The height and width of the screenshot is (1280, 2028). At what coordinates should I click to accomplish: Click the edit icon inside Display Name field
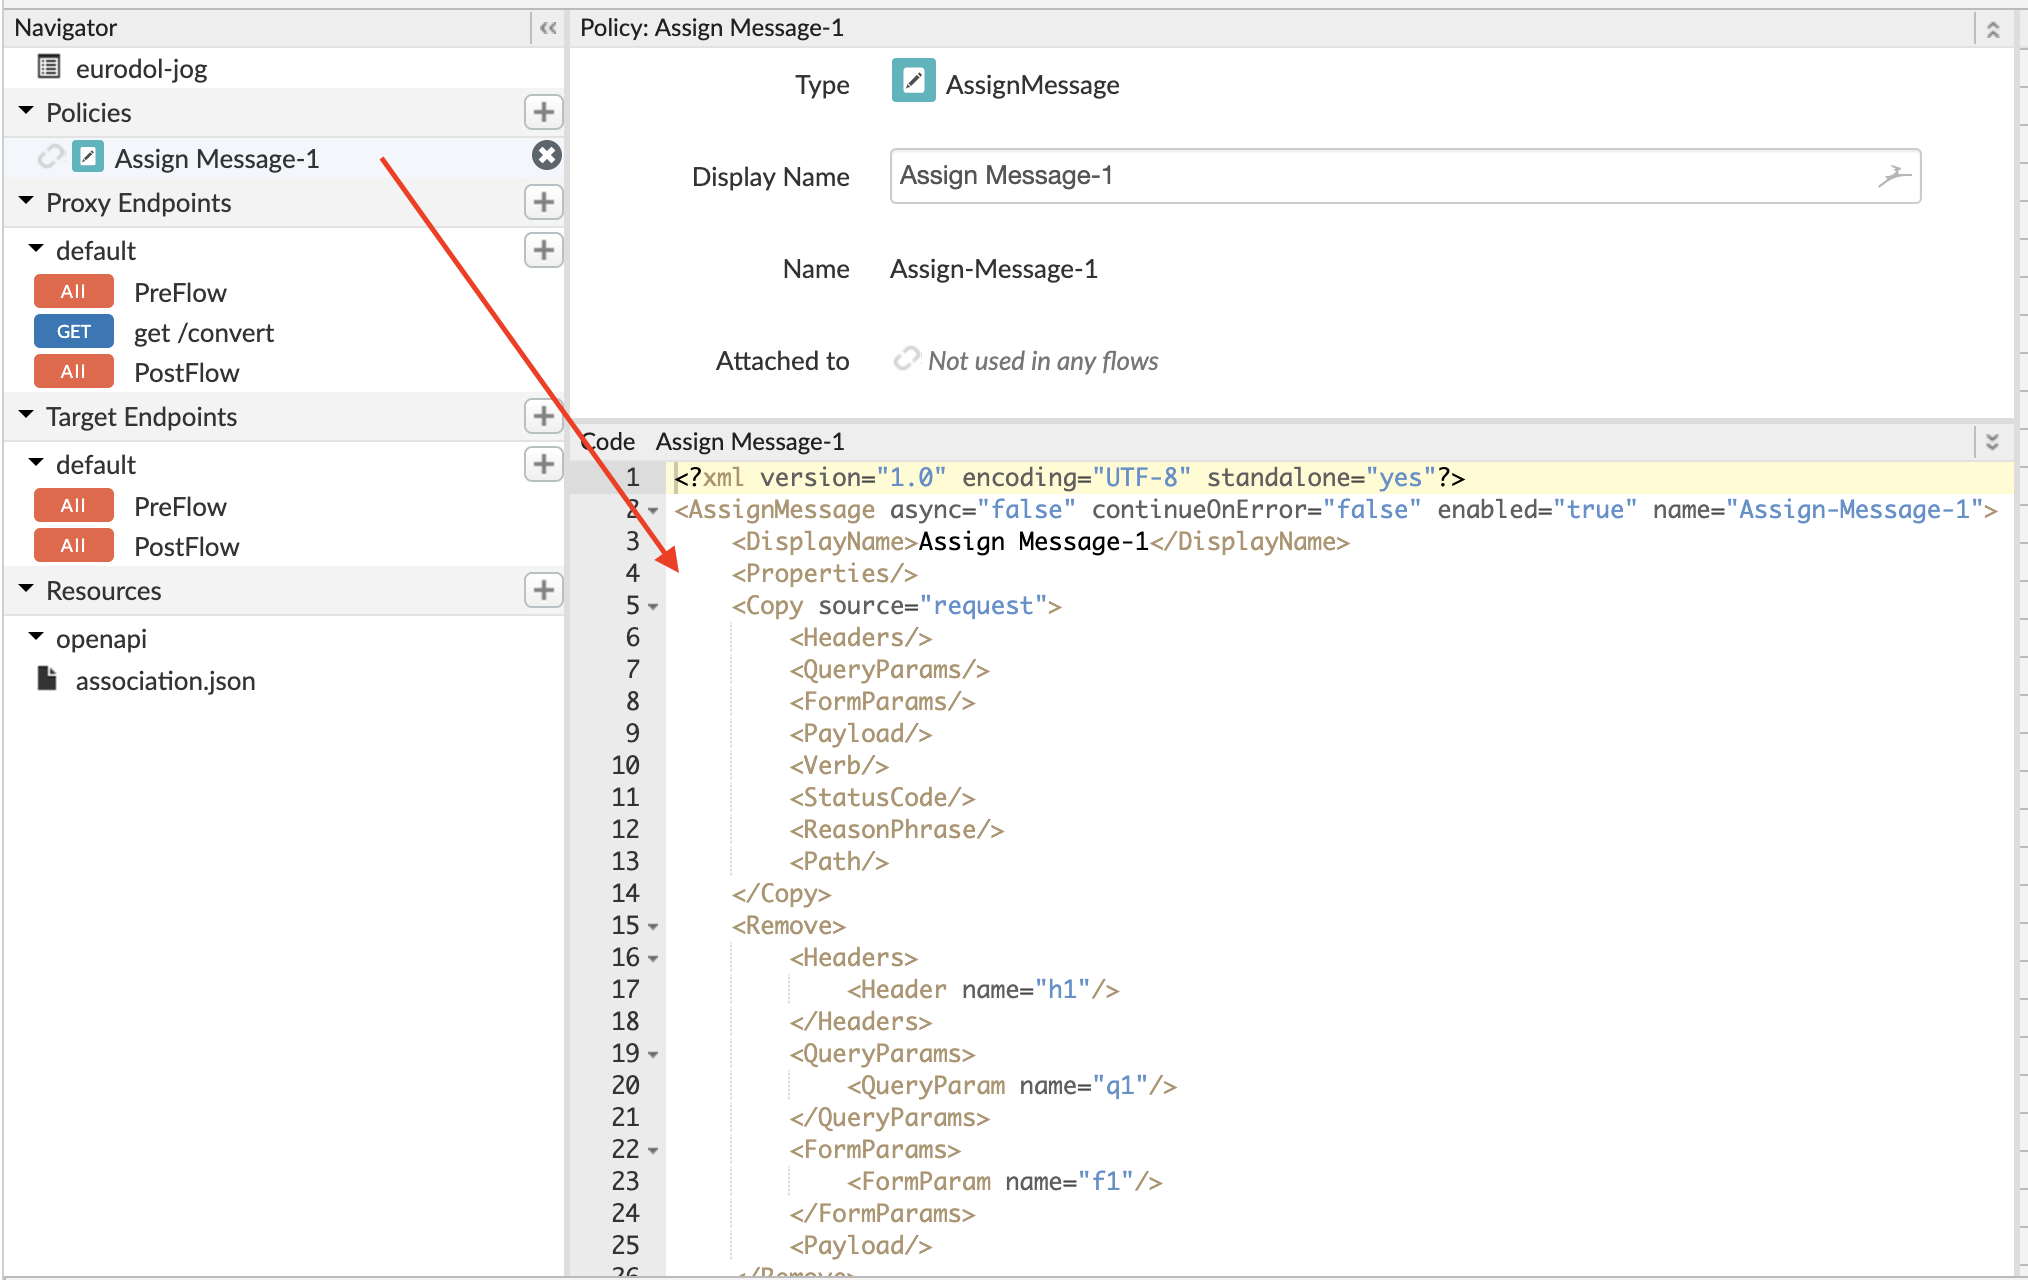[x=1893, y=176]
